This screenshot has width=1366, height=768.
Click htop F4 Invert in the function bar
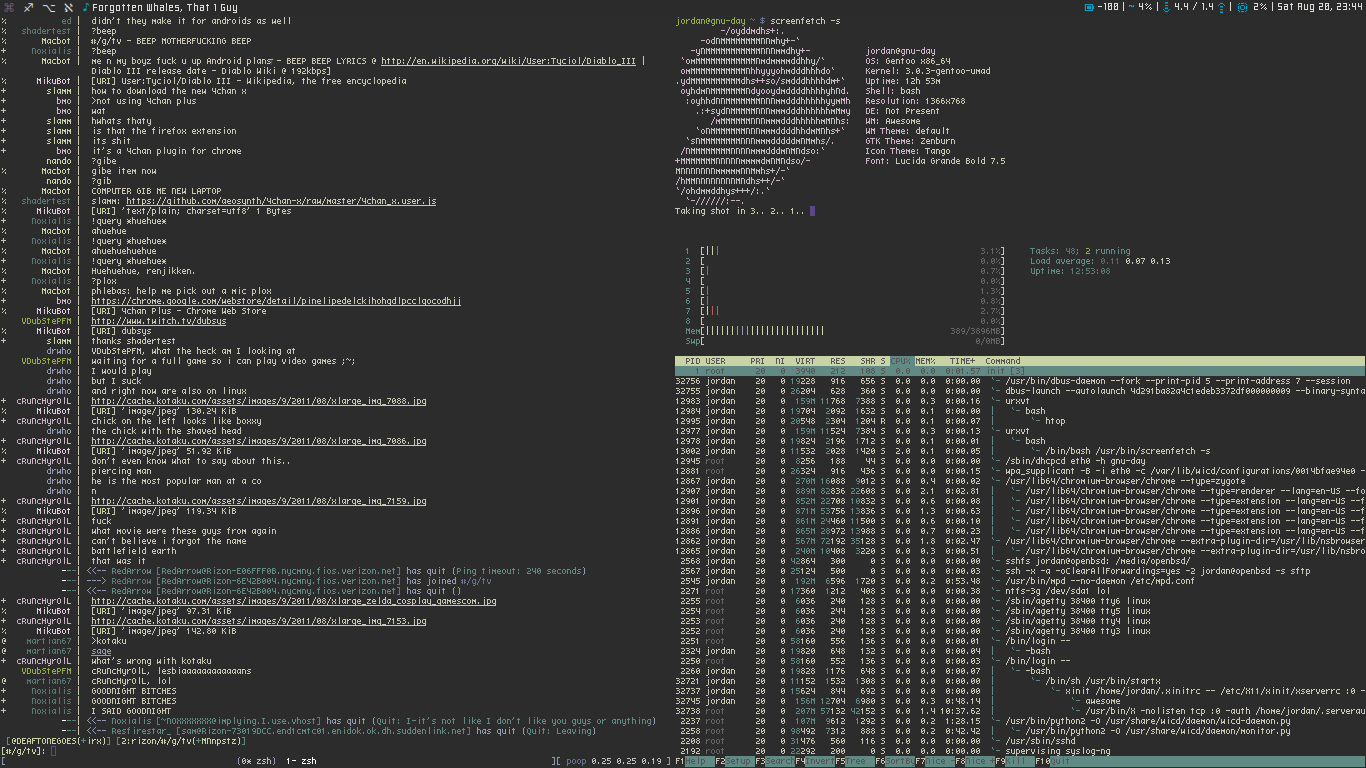pyautogui.click(x=815, y=761)
